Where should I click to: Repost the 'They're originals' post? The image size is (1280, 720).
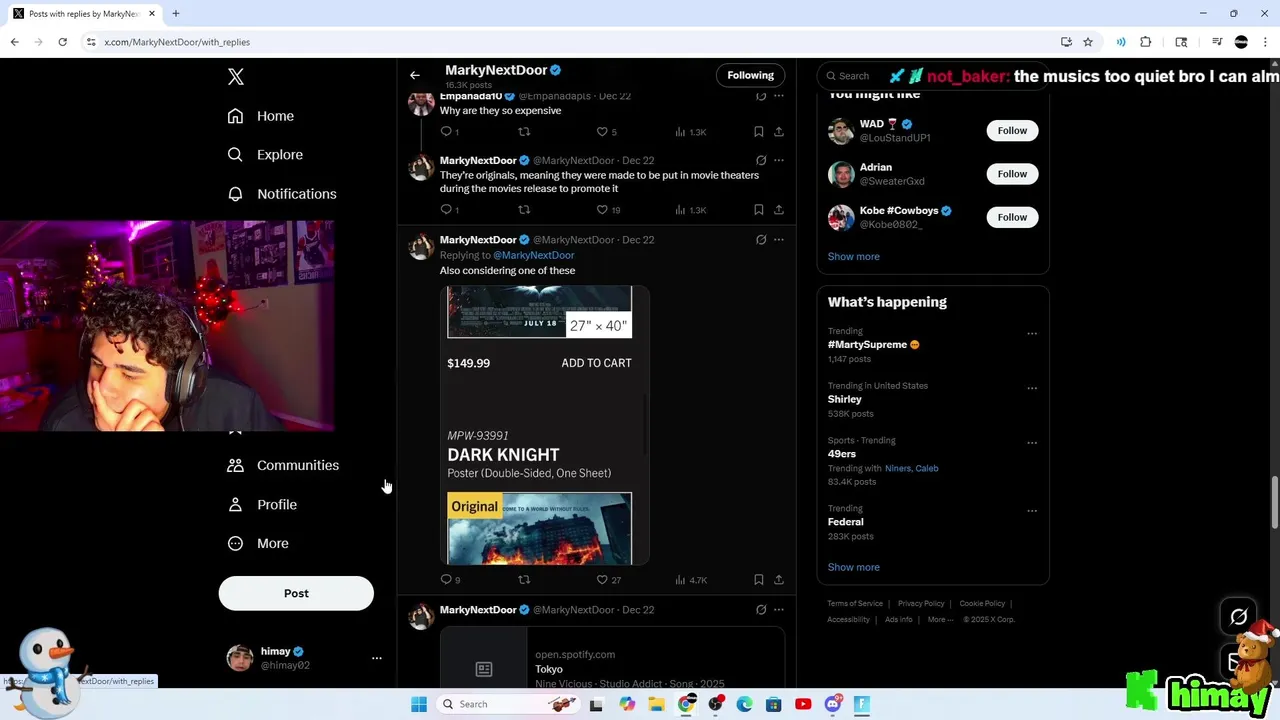524,210
